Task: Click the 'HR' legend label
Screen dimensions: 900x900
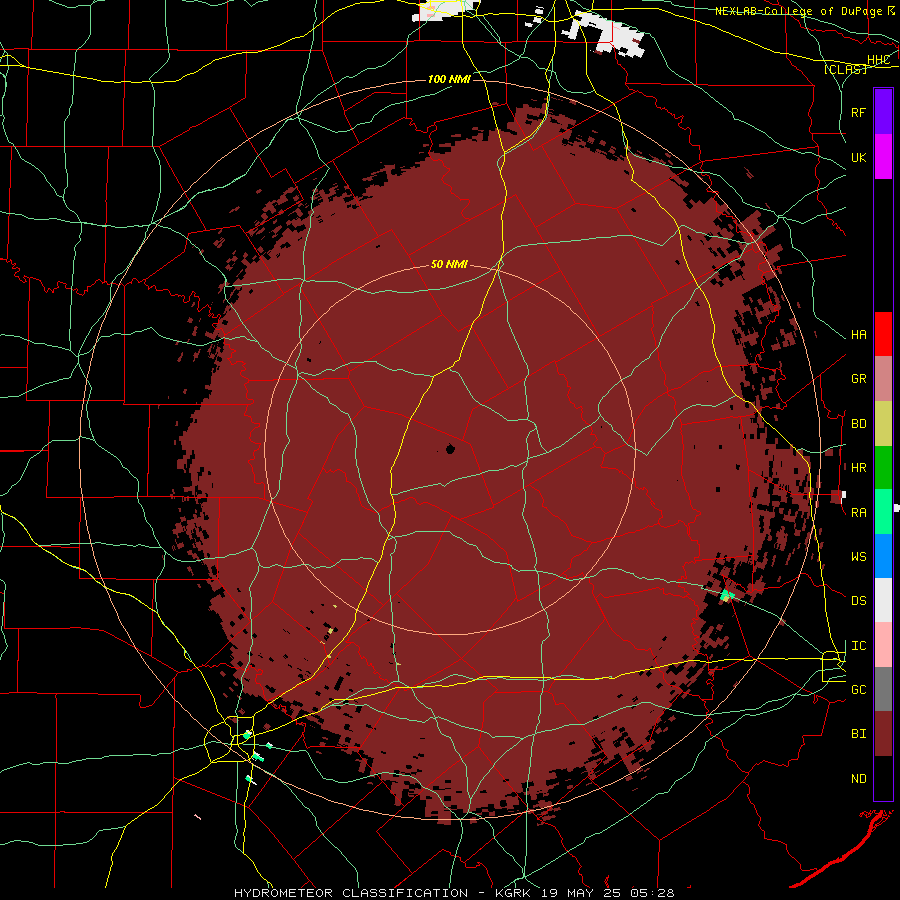Action: [x=859, y=468]
